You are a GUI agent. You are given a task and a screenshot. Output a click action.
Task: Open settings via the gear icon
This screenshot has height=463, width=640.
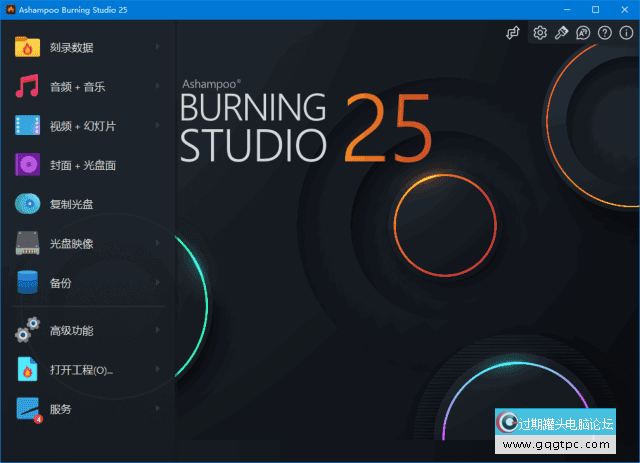(x=540, y=33)
